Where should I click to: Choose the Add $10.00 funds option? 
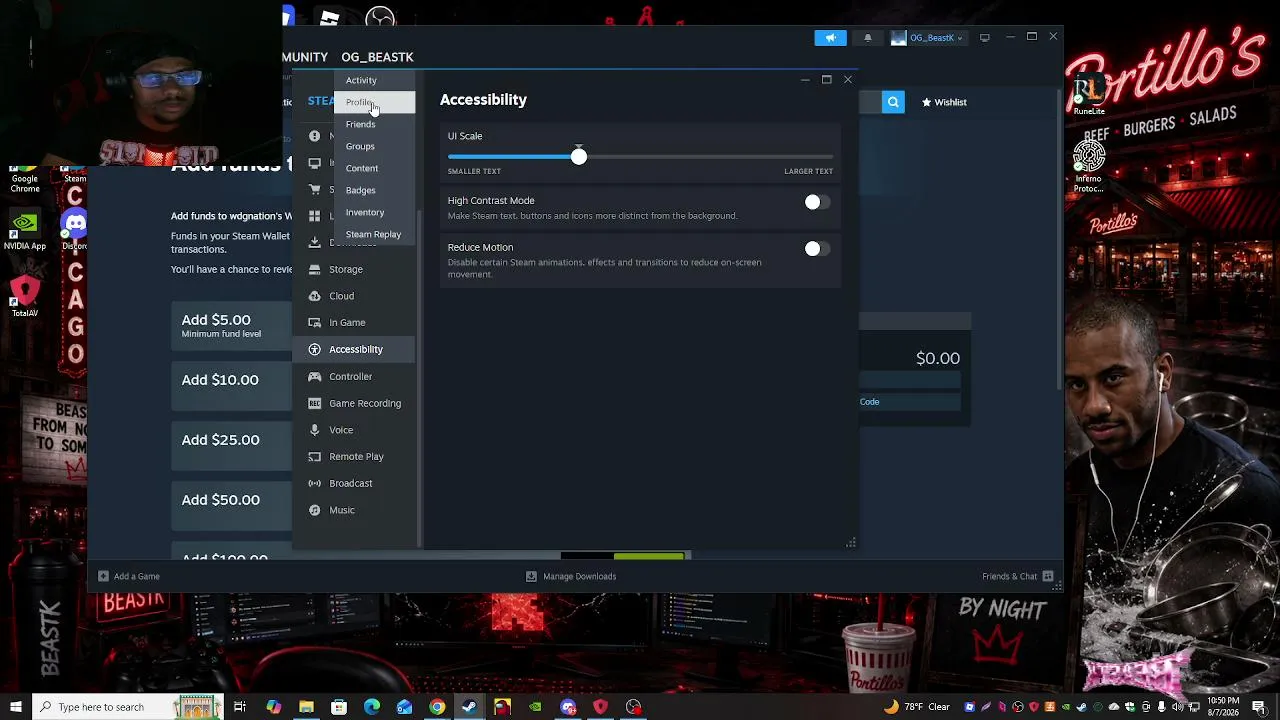pyautogui.click(x=231, y=386)
